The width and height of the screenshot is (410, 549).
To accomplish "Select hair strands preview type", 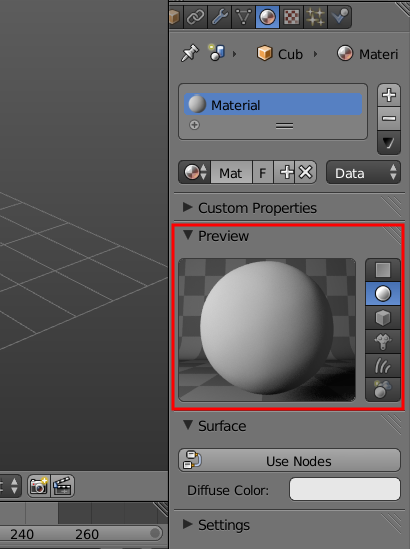I will [x=383, y=366].
